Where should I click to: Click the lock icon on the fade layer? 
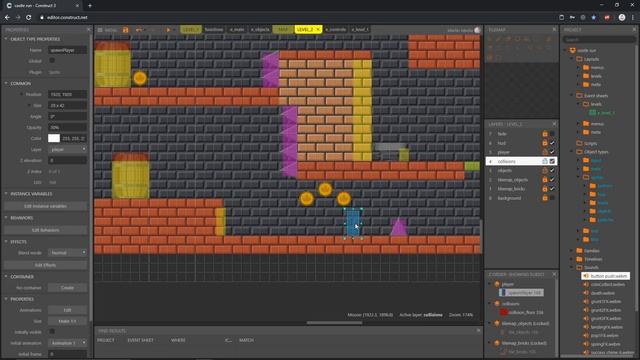click(x=545, y=134)
